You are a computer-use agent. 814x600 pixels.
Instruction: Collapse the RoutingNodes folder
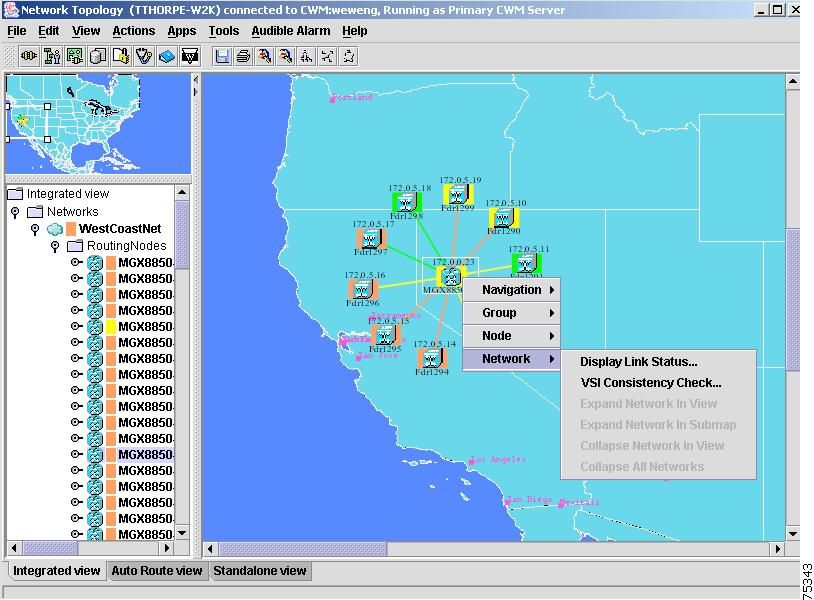pos(55,246)
